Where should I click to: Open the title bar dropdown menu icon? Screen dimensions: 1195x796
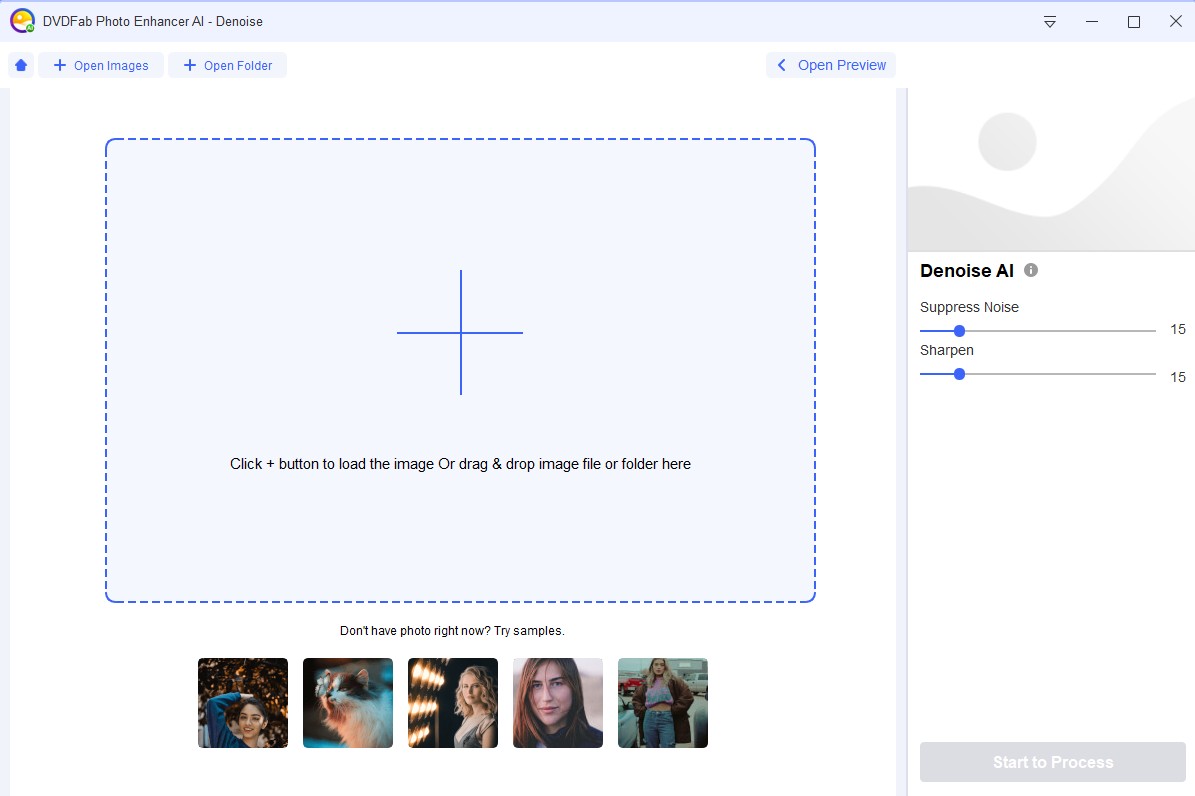[1049, 21]
